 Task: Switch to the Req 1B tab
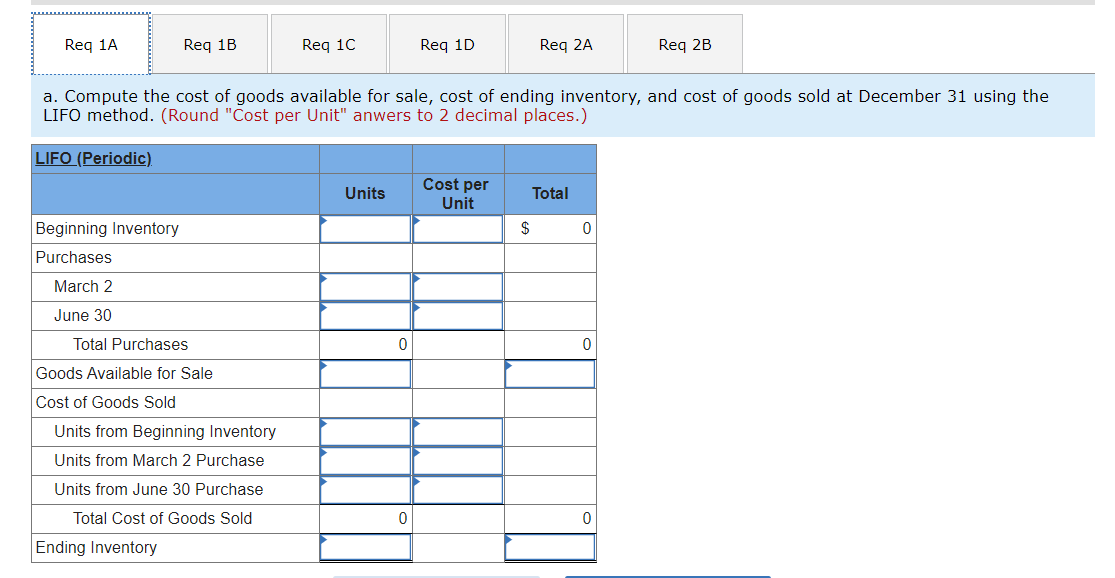click(x=210, y=43)
